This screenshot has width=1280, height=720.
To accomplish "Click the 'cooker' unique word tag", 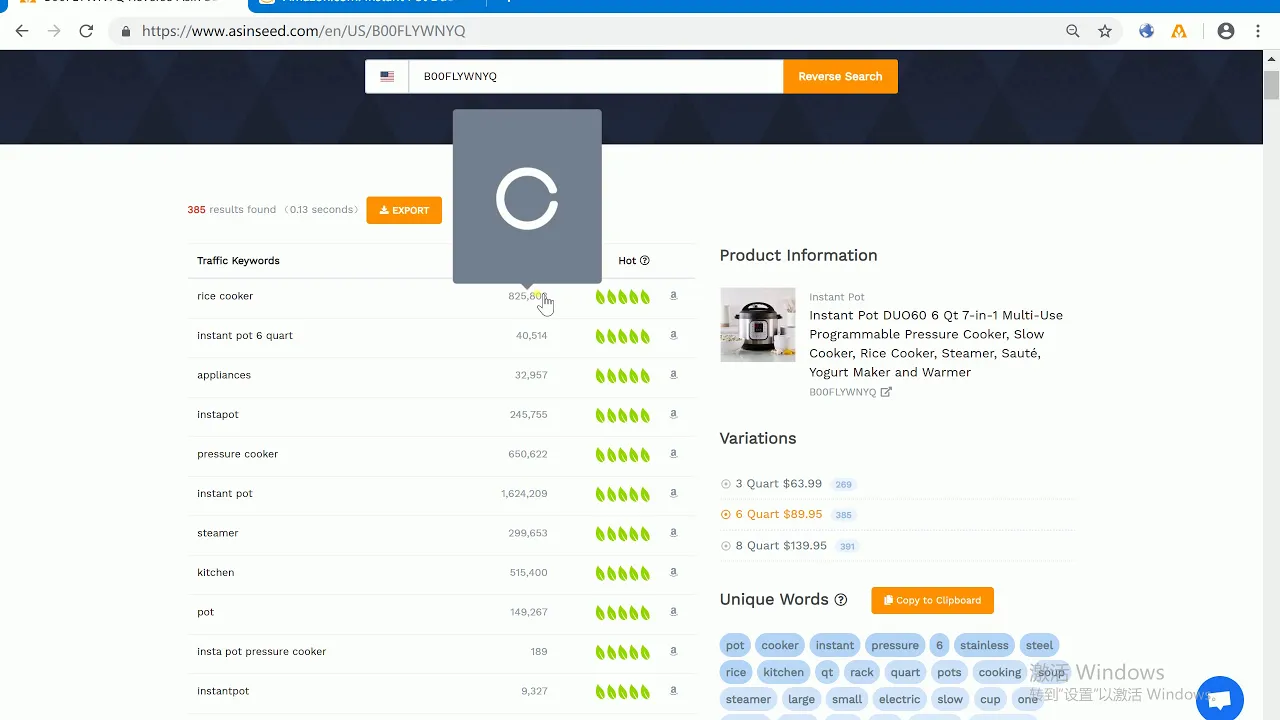I will coord(780,645).
